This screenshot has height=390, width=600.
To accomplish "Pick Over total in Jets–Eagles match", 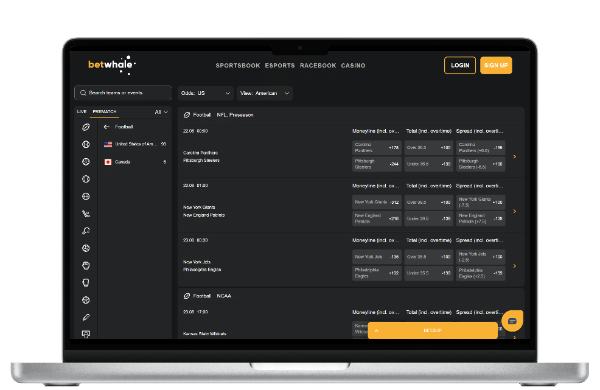I will click(x=428, y=257).
